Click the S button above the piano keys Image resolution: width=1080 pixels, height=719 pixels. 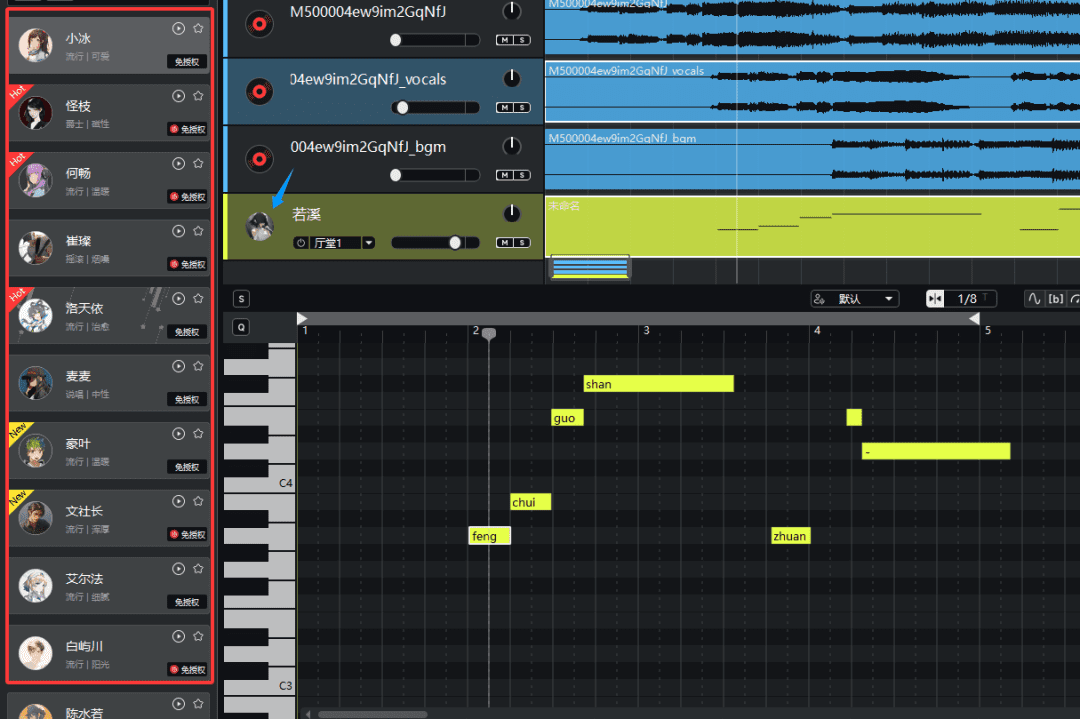coord(241,298)
